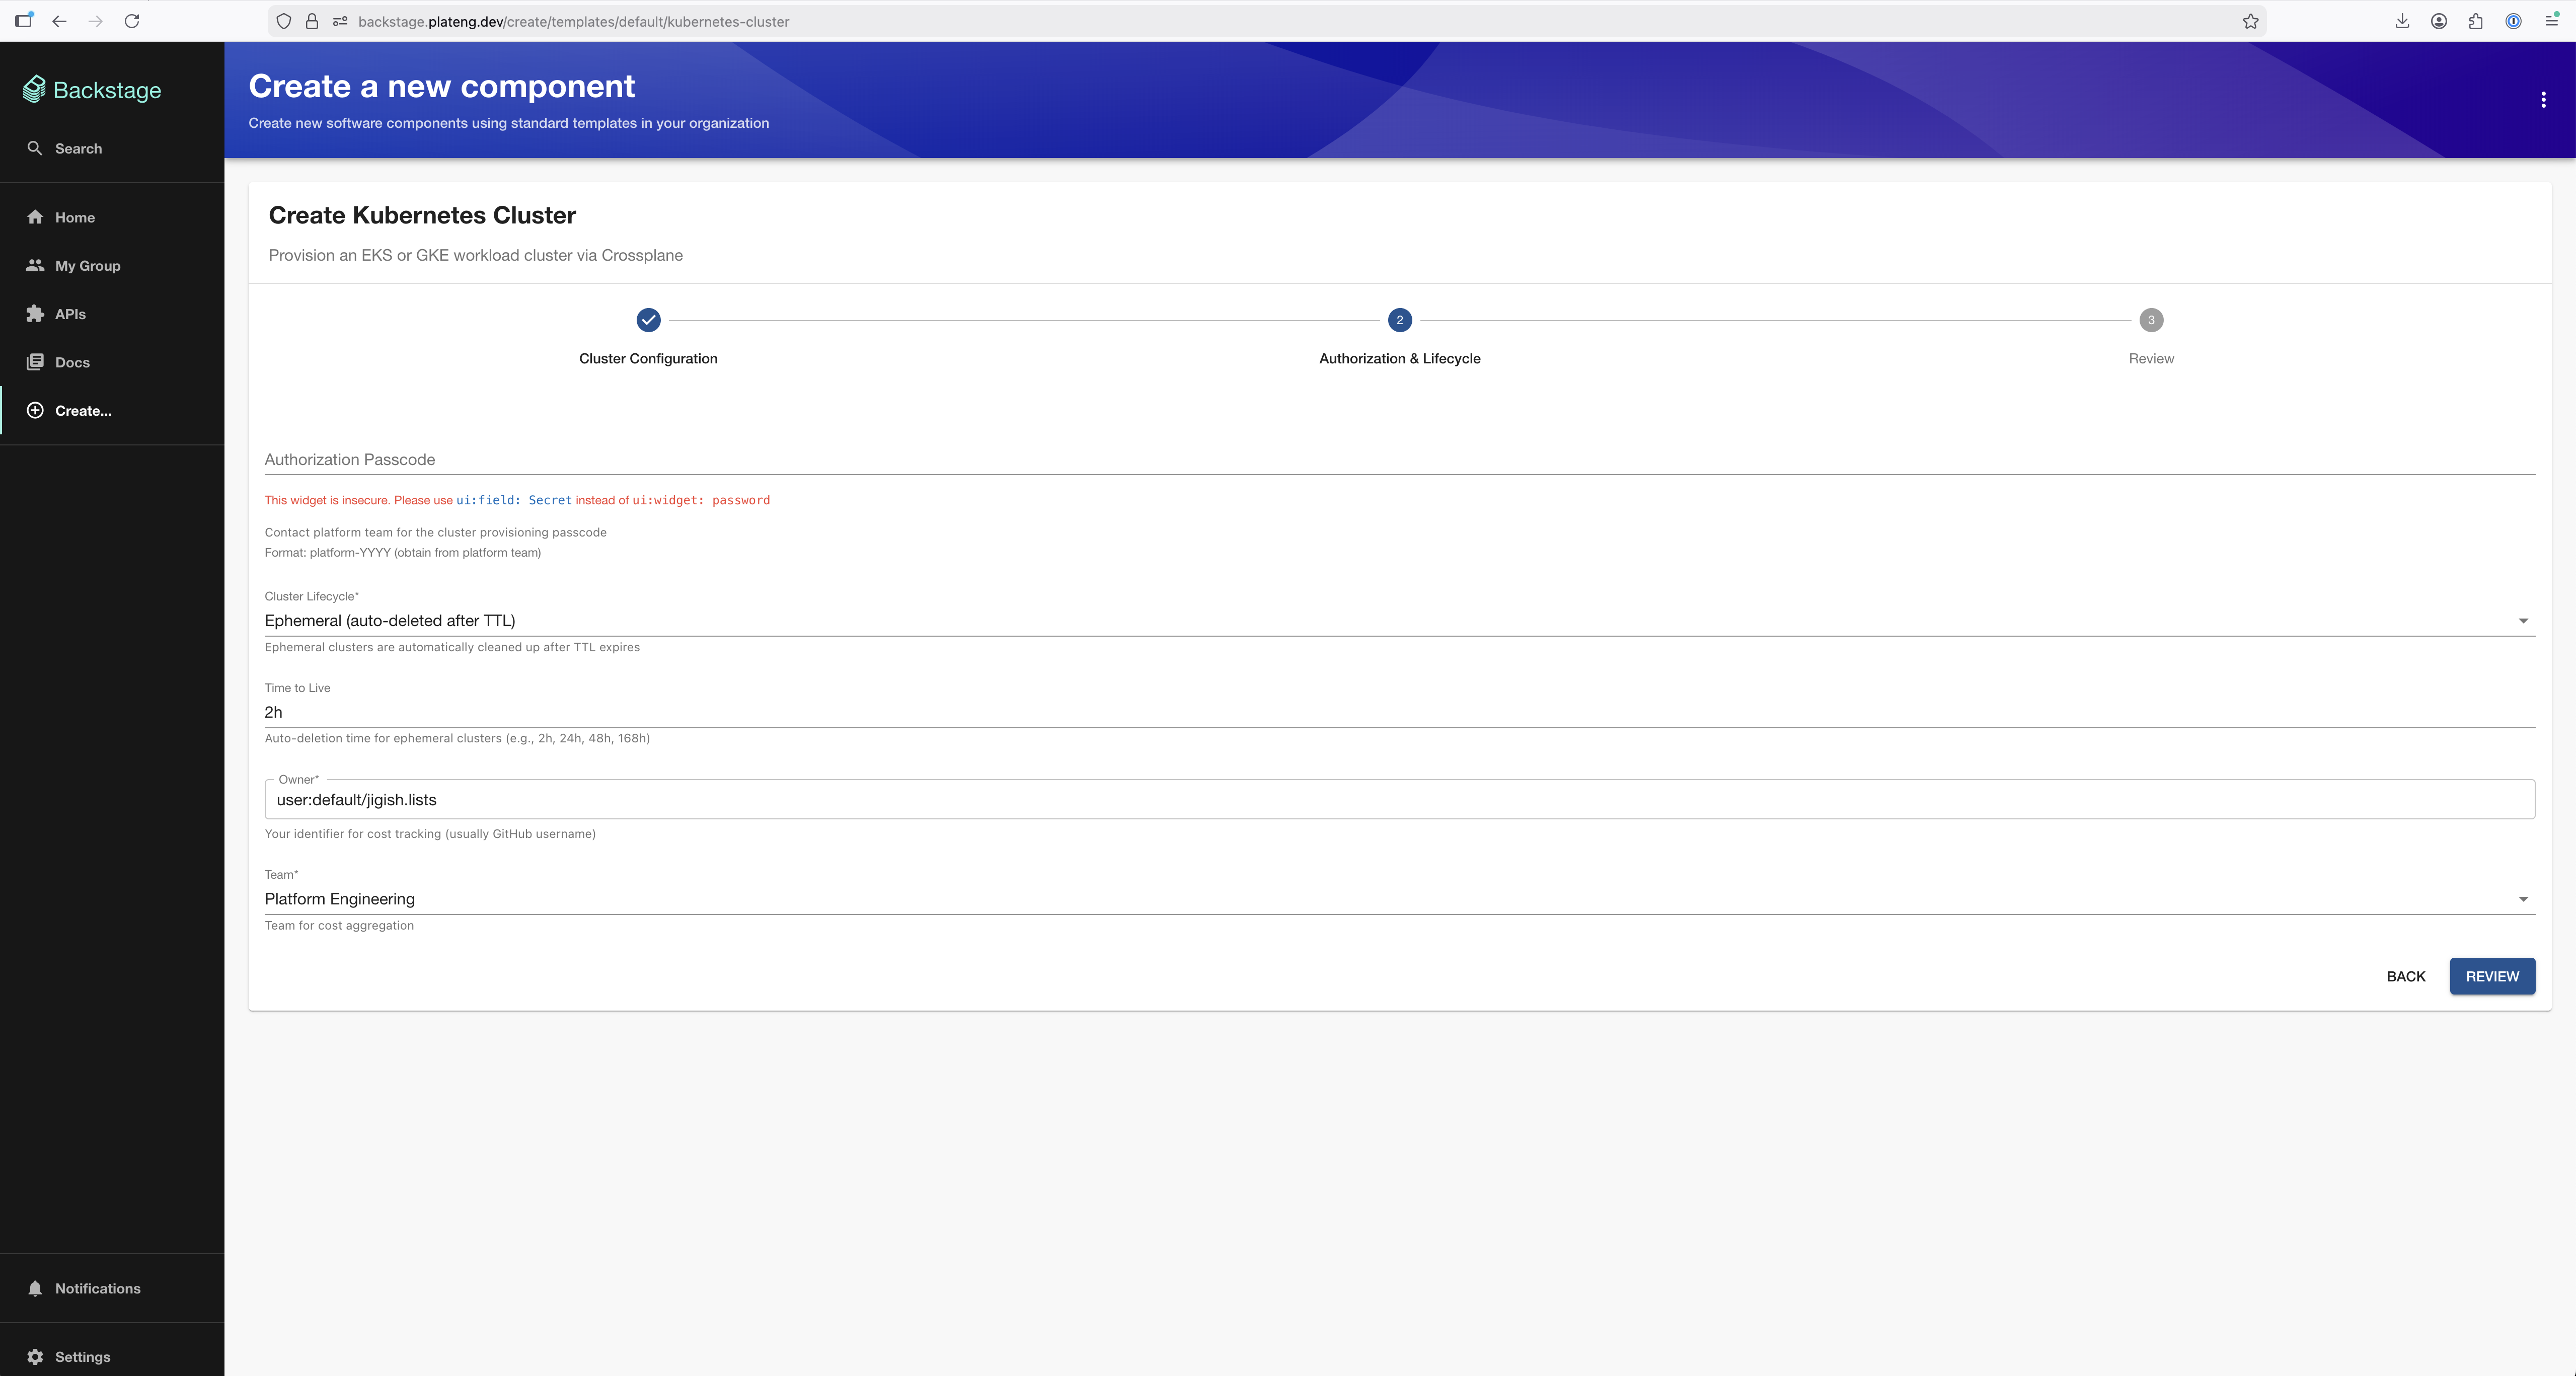Open the Backstage Search page
Screen dimensions: 2576x1376
78,148
